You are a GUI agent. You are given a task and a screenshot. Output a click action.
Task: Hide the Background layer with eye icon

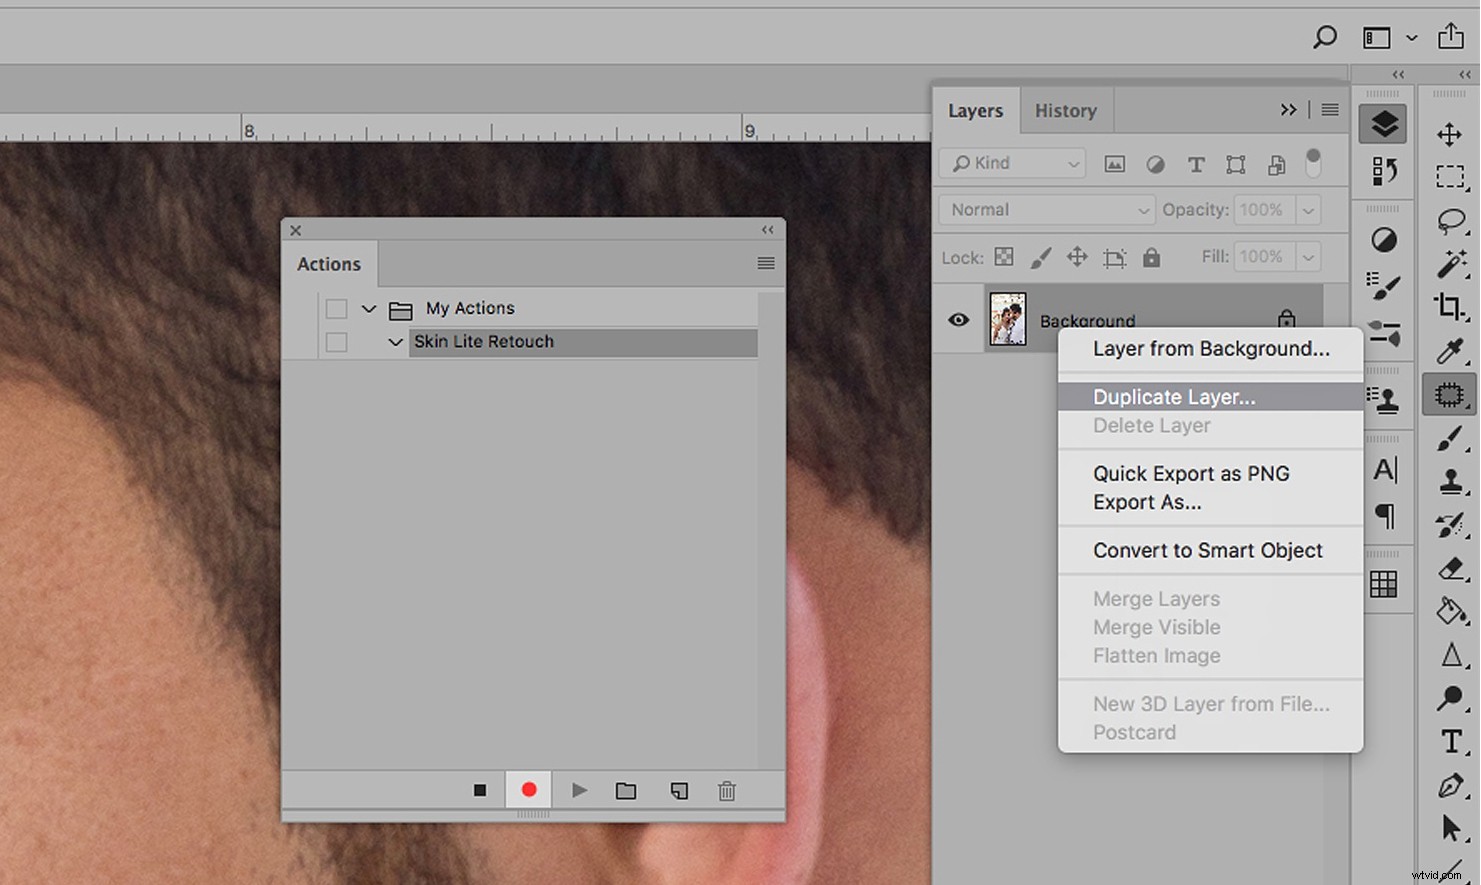[958, 320]
